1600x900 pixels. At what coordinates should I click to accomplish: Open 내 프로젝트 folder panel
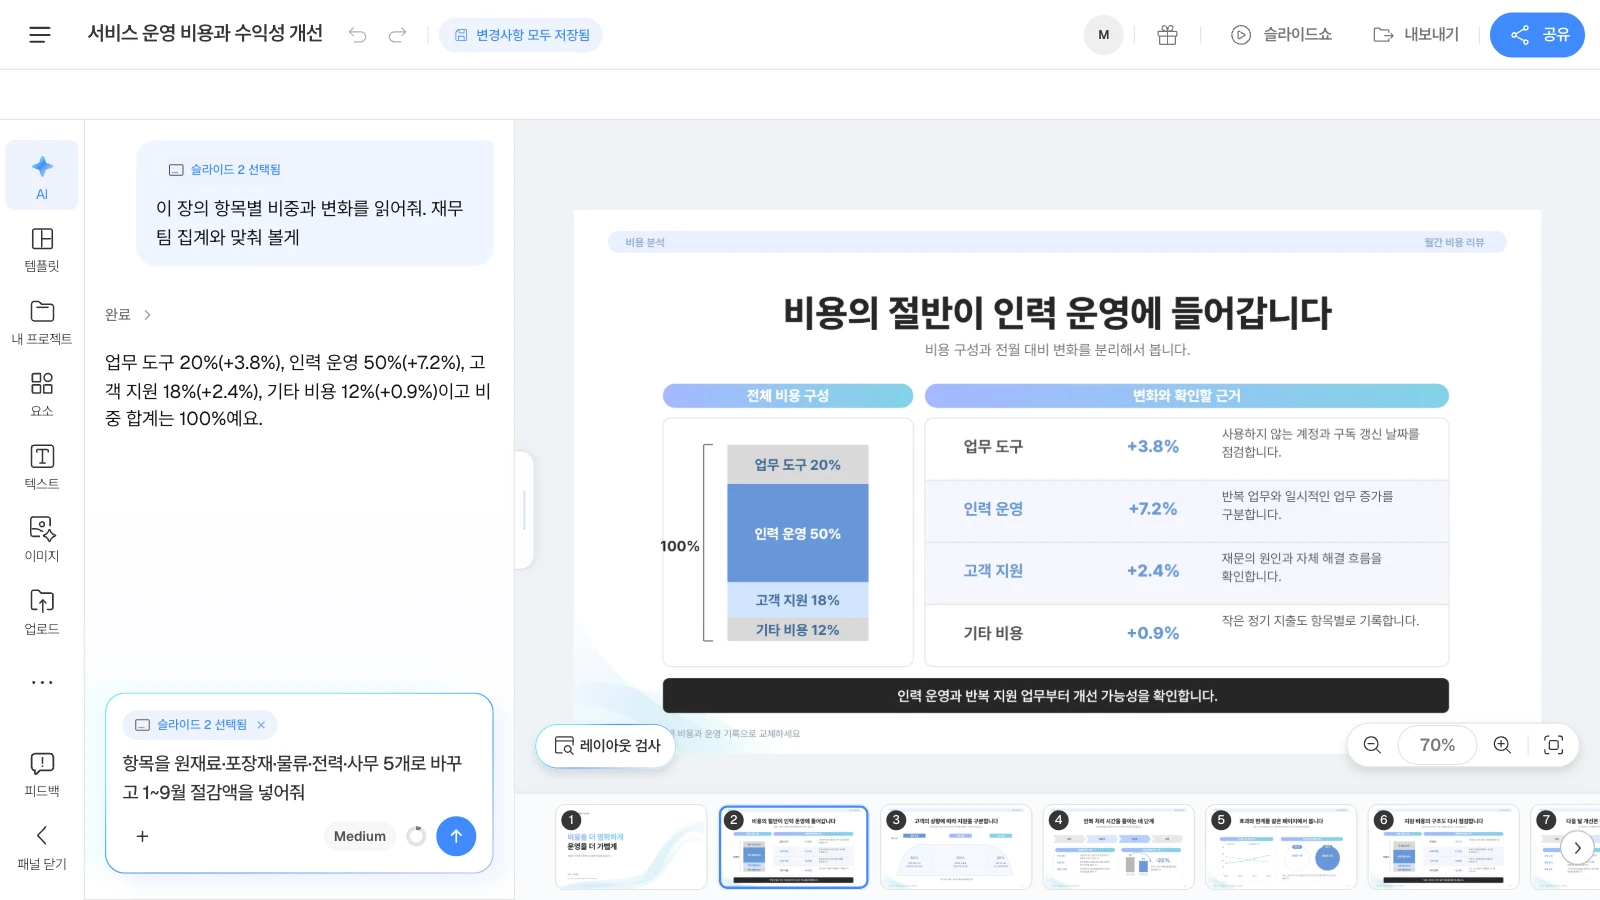(x=42, y=322)
